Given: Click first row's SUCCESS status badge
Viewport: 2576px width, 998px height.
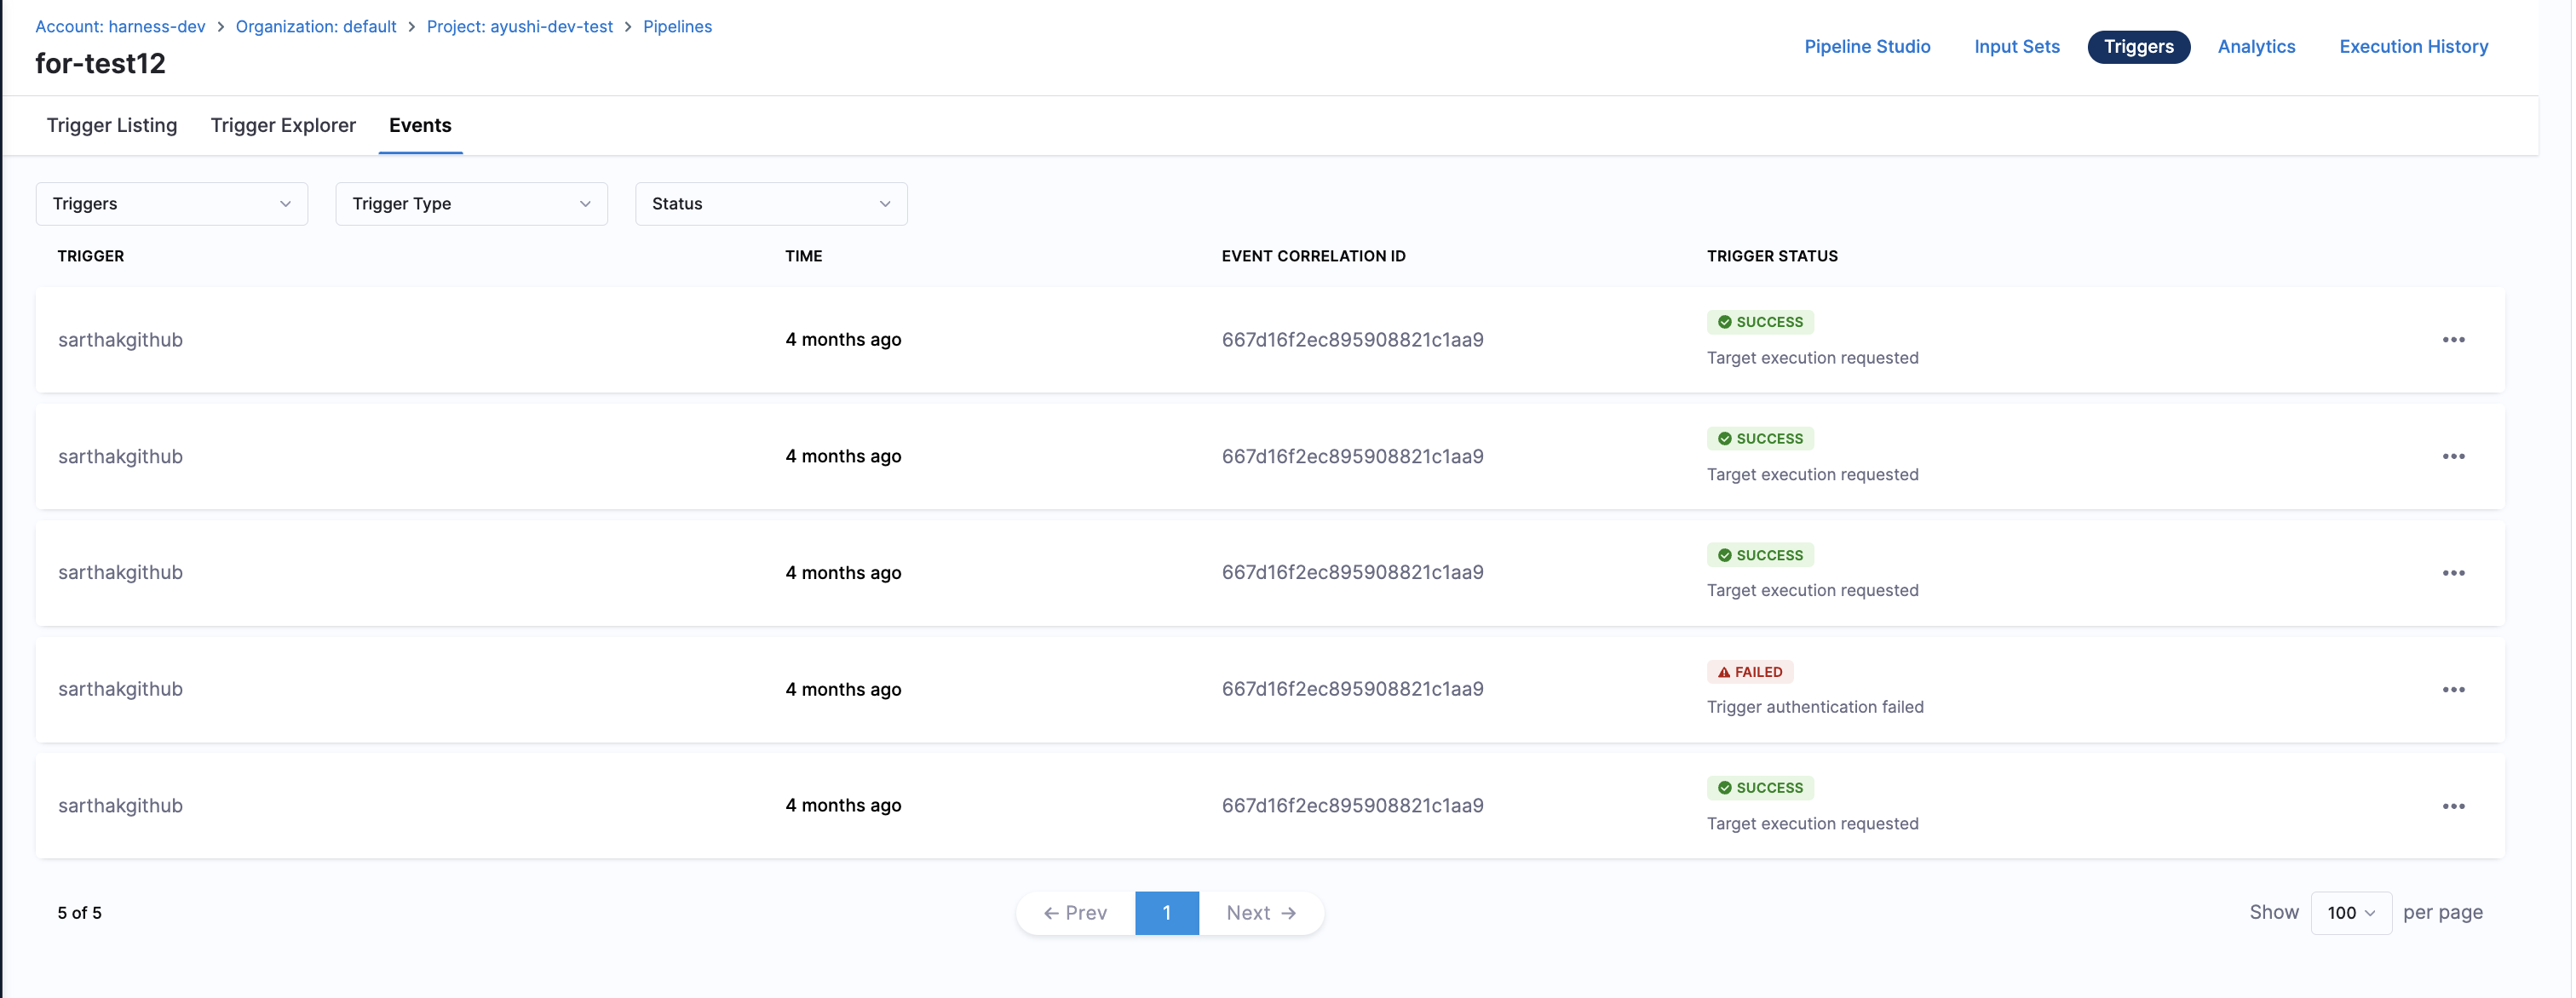Looking at the screenshot, I should coord(1759,322).
